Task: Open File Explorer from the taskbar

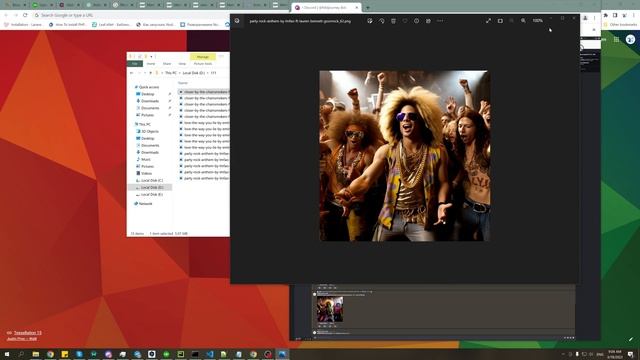Action: 36,354
